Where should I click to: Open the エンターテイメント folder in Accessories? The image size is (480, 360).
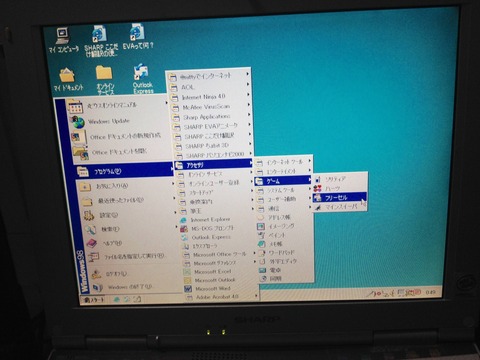point(283,171)
